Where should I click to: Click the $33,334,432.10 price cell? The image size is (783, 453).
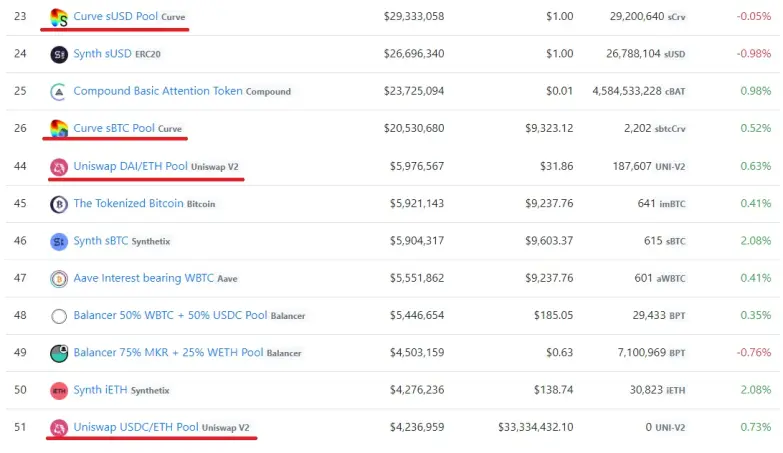pos(536,427)
